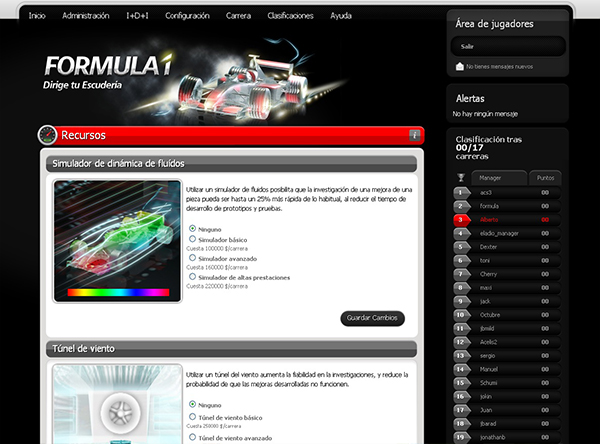Open the Configuración menu
This screenshot has height=444, width=600.
[187, 16]
